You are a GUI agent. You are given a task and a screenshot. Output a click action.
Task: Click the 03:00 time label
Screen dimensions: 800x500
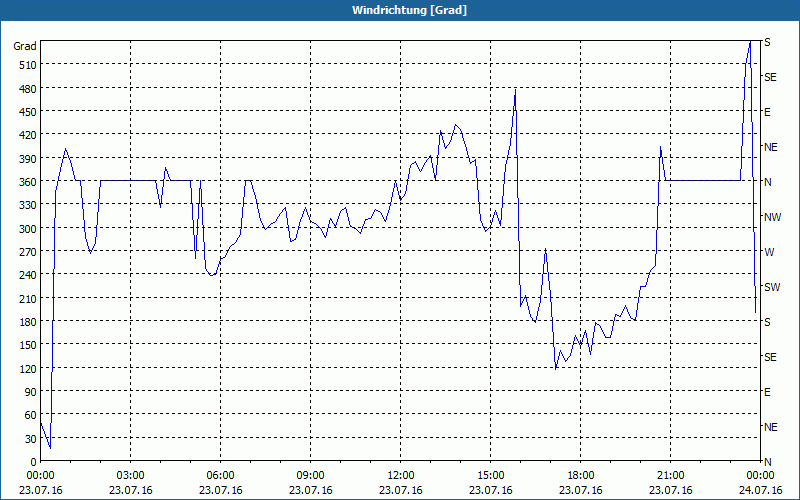[131, 476]
